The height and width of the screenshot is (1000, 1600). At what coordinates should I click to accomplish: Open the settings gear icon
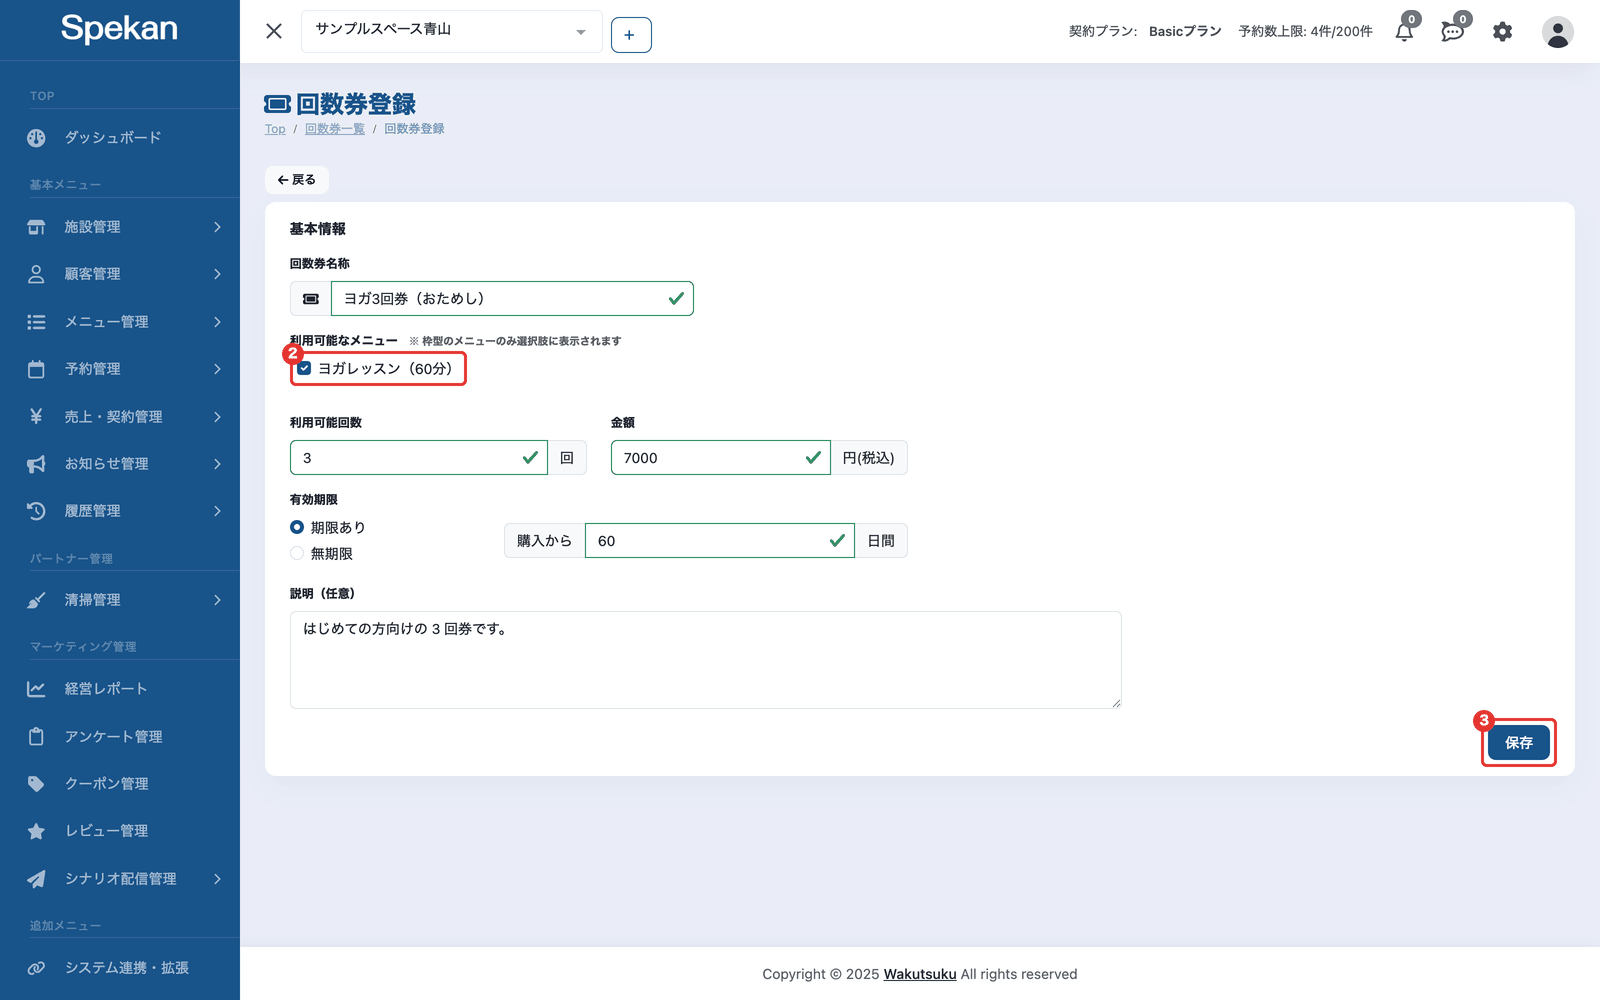1502,32
